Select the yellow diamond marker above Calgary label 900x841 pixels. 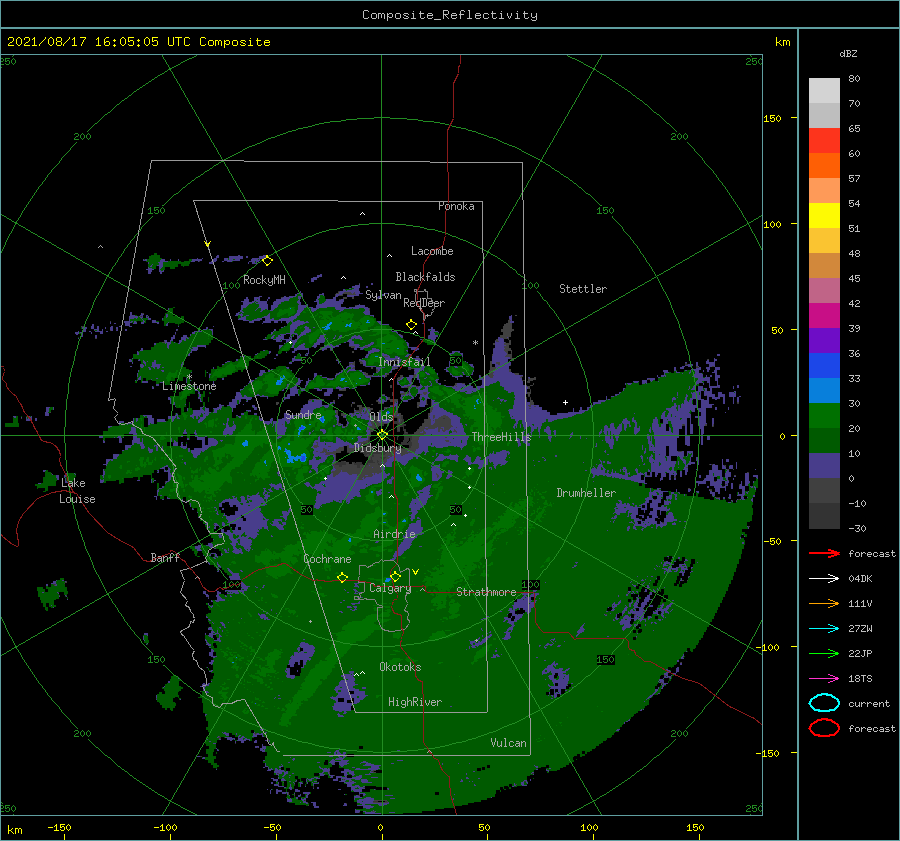tap(395, 576)
